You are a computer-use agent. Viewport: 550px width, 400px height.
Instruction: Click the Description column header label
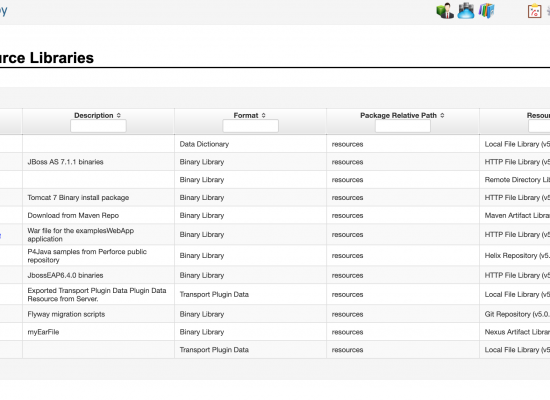[x=94, y=115]
